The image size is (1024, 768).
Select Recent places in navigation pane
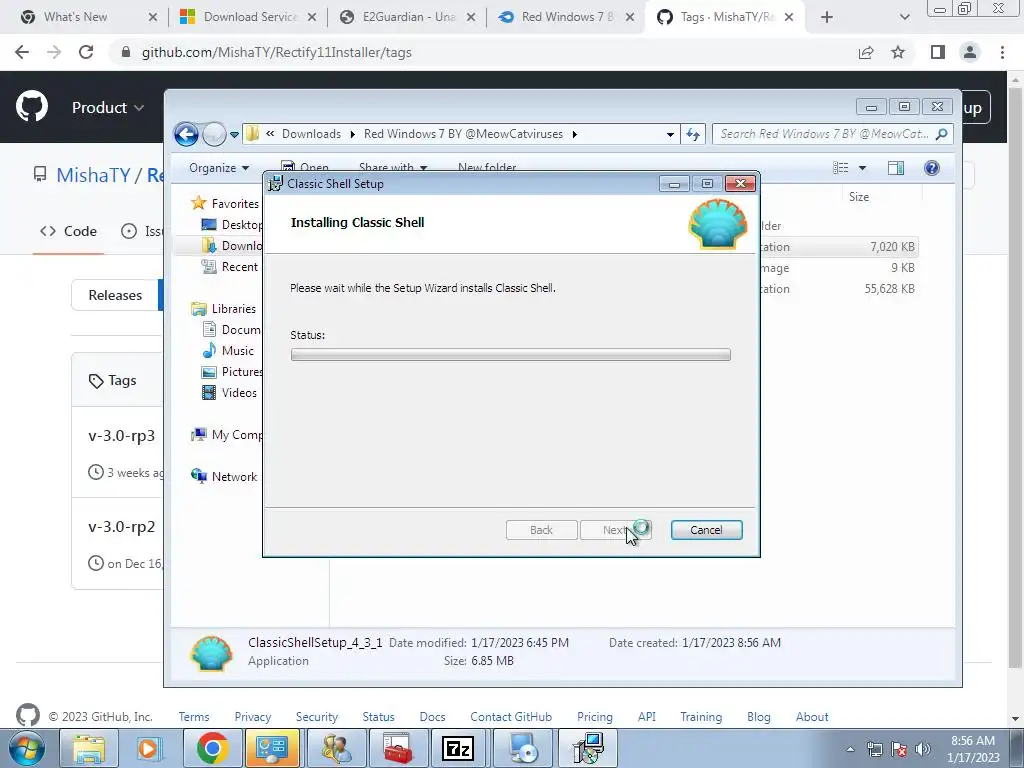(229, 266)
